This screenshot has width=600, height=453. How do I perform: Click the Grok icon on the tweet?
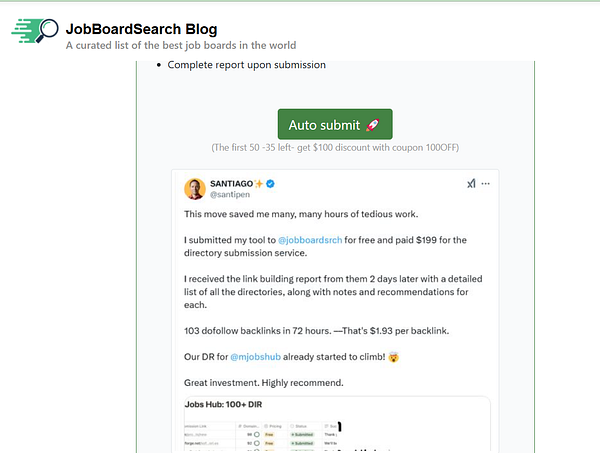(x=471, y=184)
